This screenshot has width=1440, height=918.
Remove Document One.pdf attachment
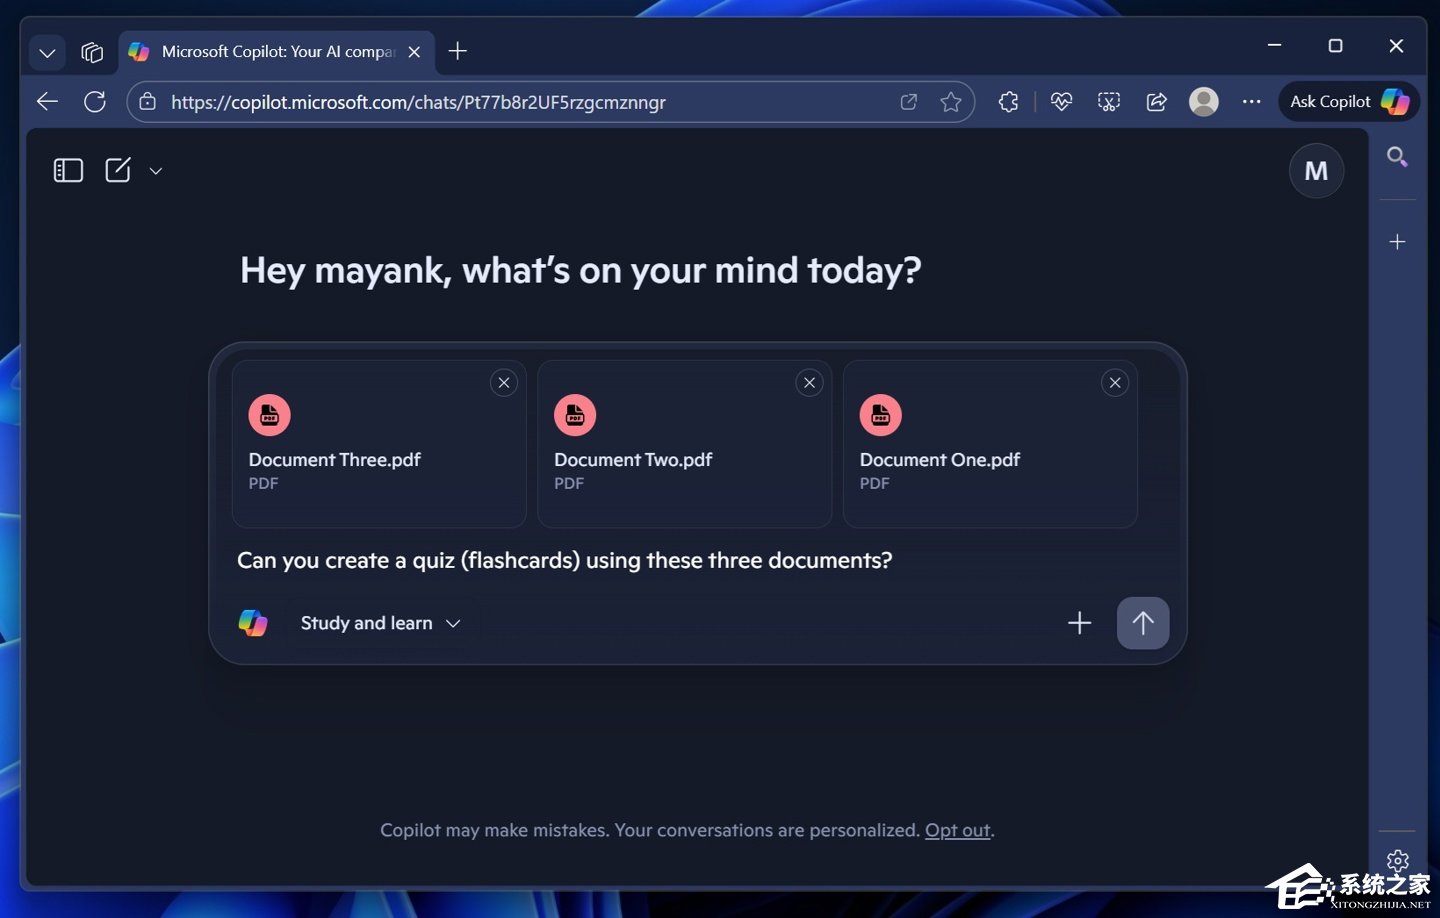[1115, 383]
